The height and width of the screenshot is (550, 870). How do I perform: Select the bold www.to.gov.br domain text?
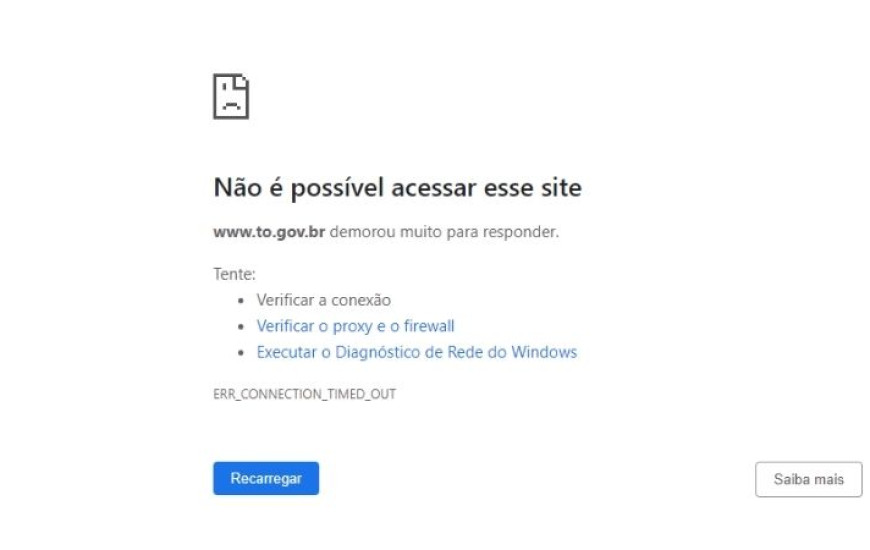click(x=269, y=232)
